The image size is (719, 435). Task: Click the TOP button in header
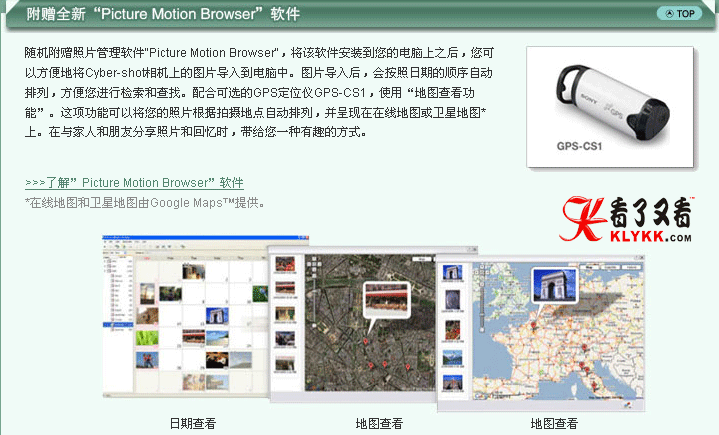[x=678, y=13]
